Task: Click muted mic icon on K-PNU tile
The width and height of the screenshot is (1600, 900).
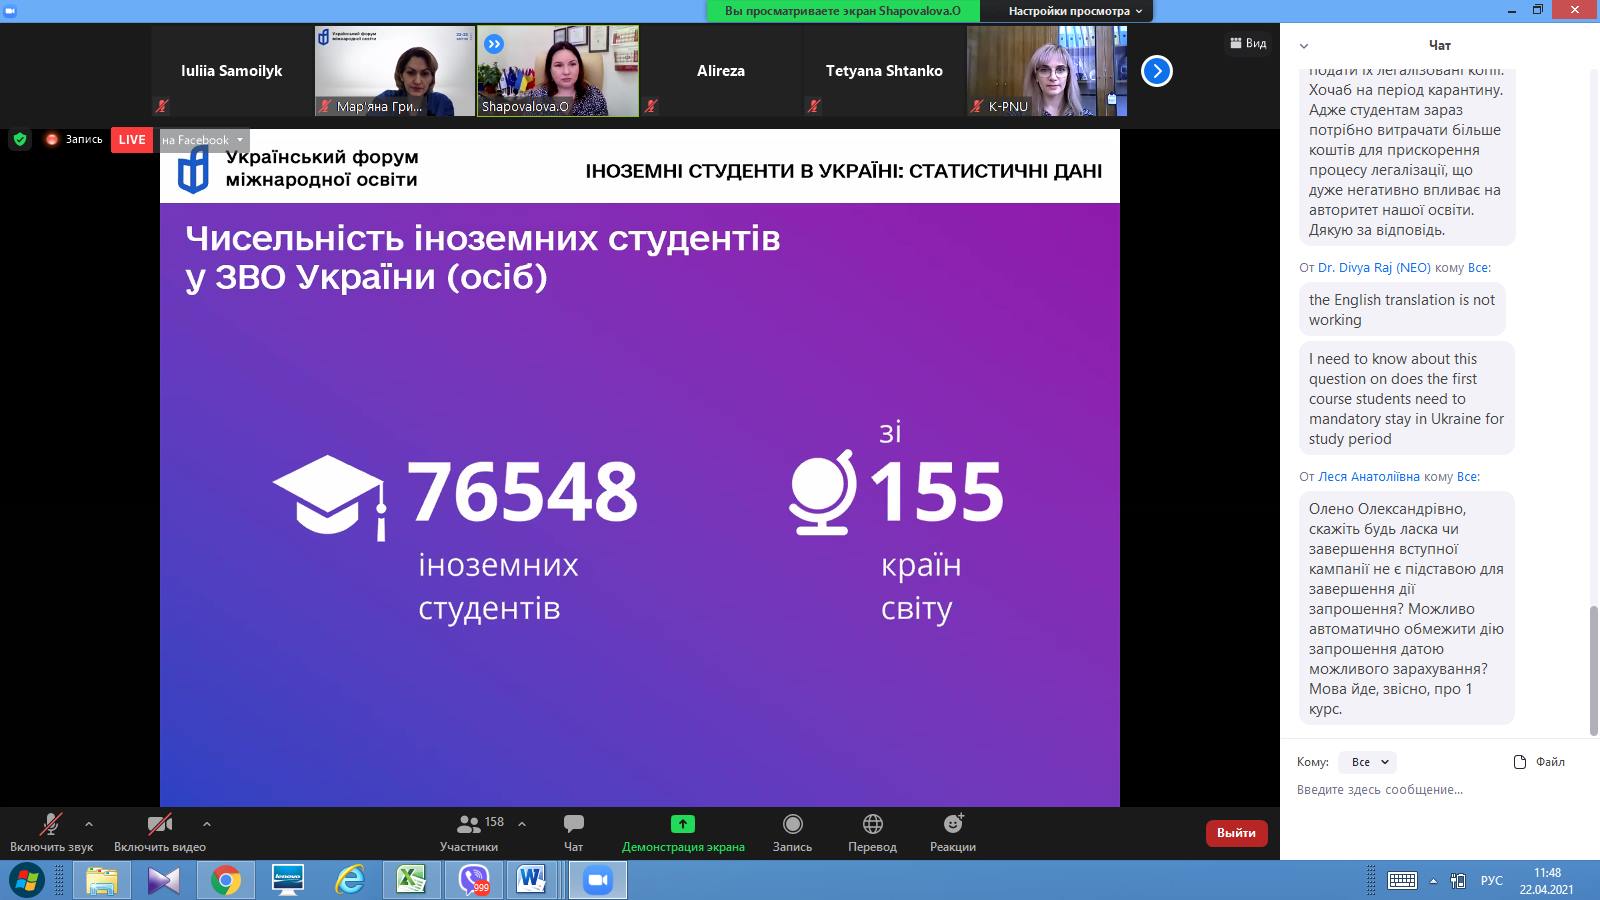Action: click(x=977, y=106)
